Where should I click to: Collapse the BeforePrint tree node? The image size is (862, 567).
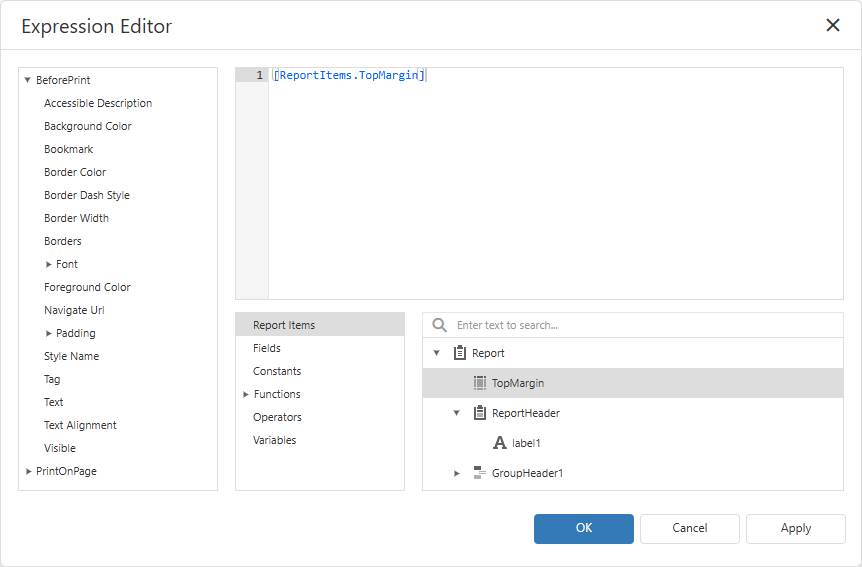point(27,80)
